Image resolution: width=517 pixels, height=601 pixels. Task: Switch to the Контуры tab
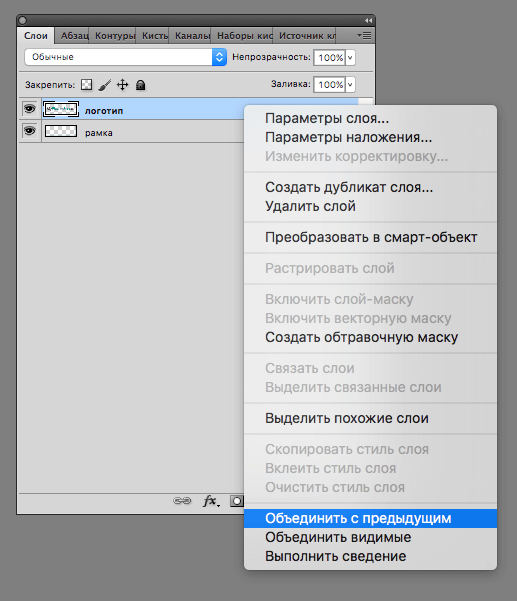click(x=114, y=36)
